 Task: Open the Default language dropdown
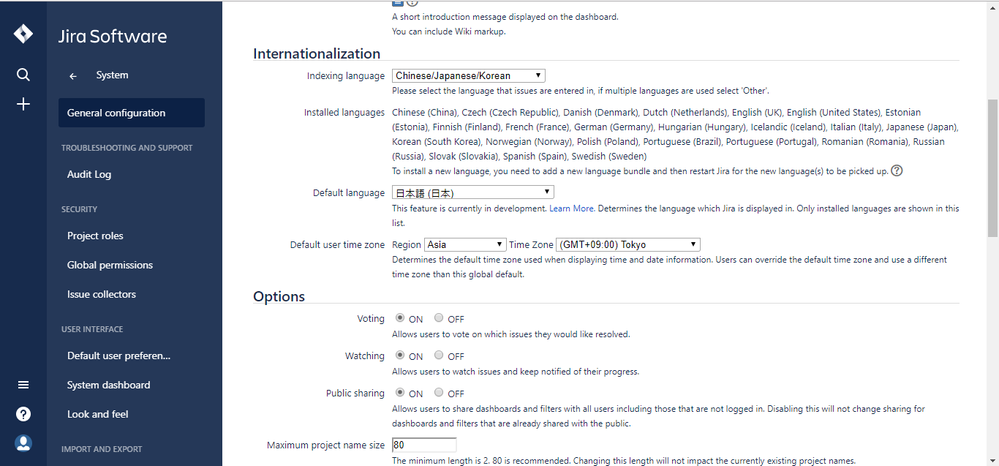(473, 192)
